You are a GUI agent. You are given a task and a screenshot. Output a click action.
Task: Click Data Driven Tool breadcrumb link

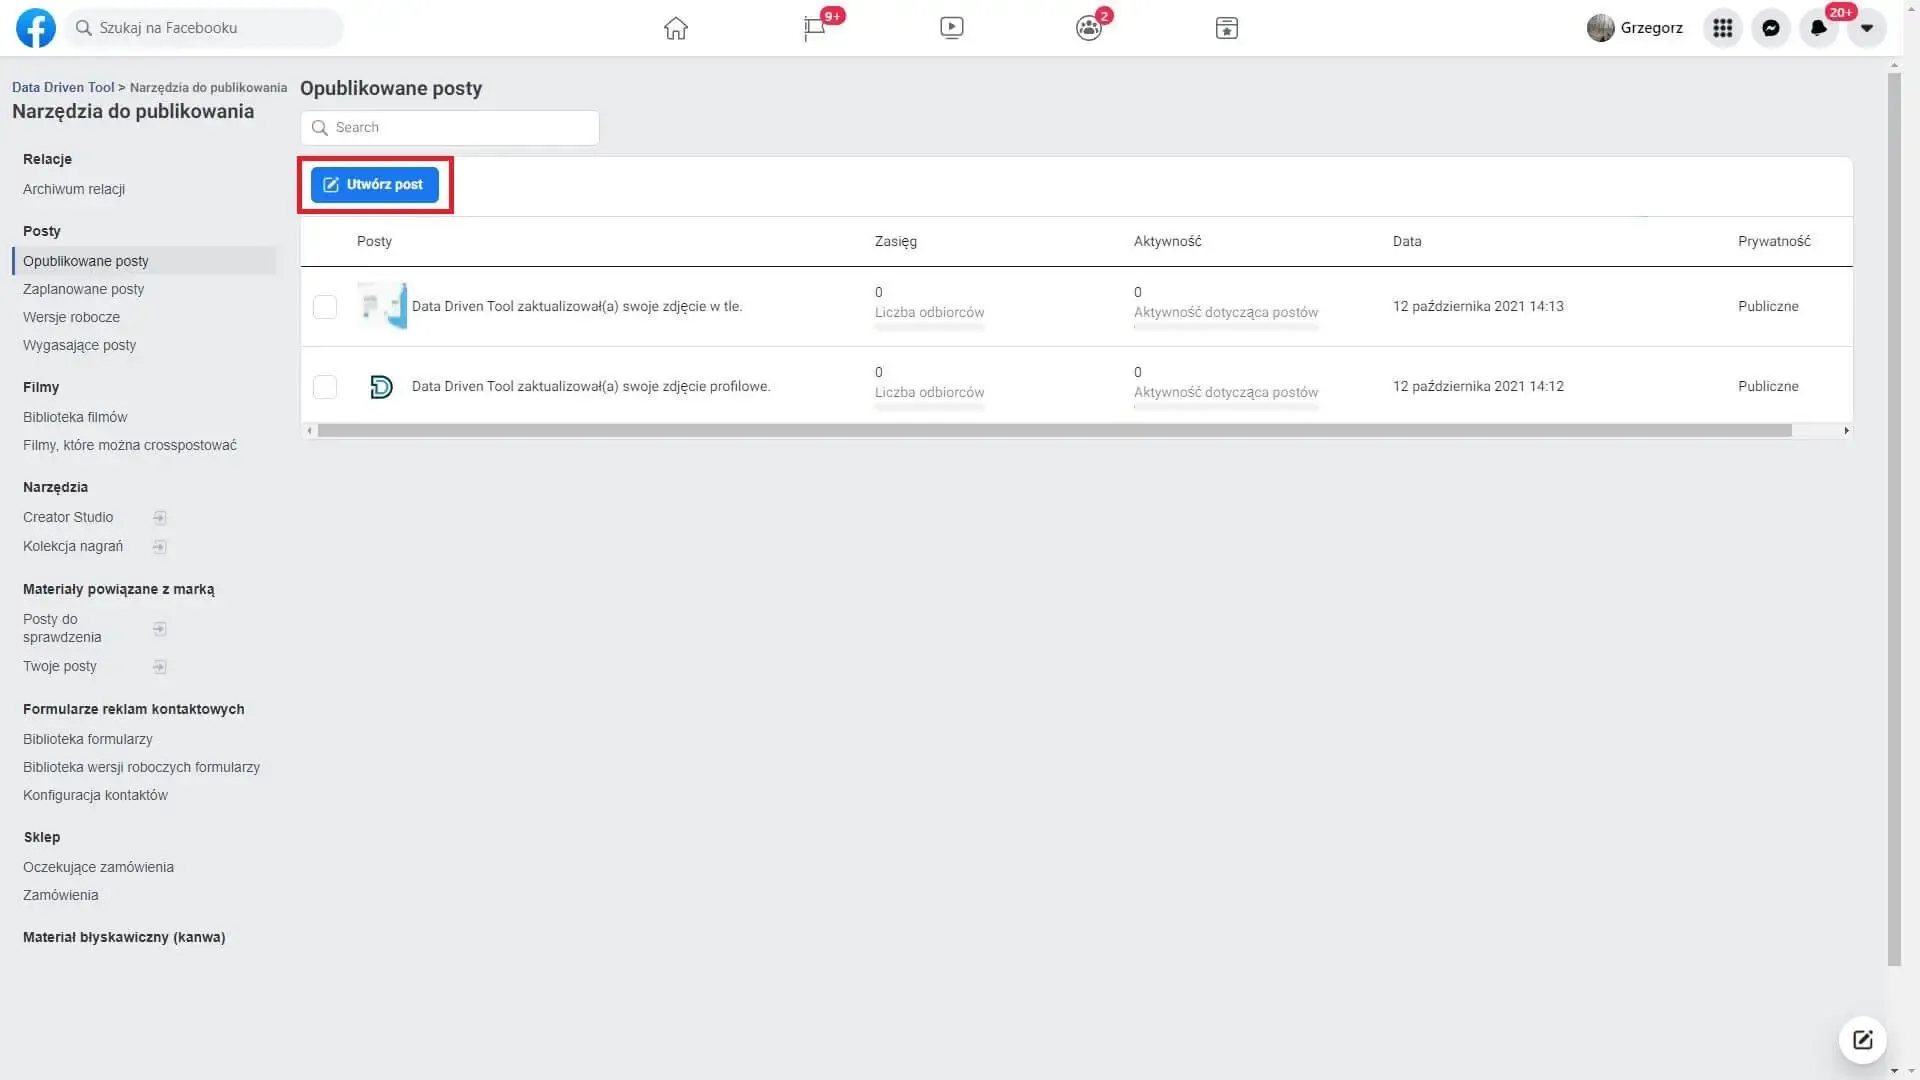pyautogui.click(x=63, y=87)
